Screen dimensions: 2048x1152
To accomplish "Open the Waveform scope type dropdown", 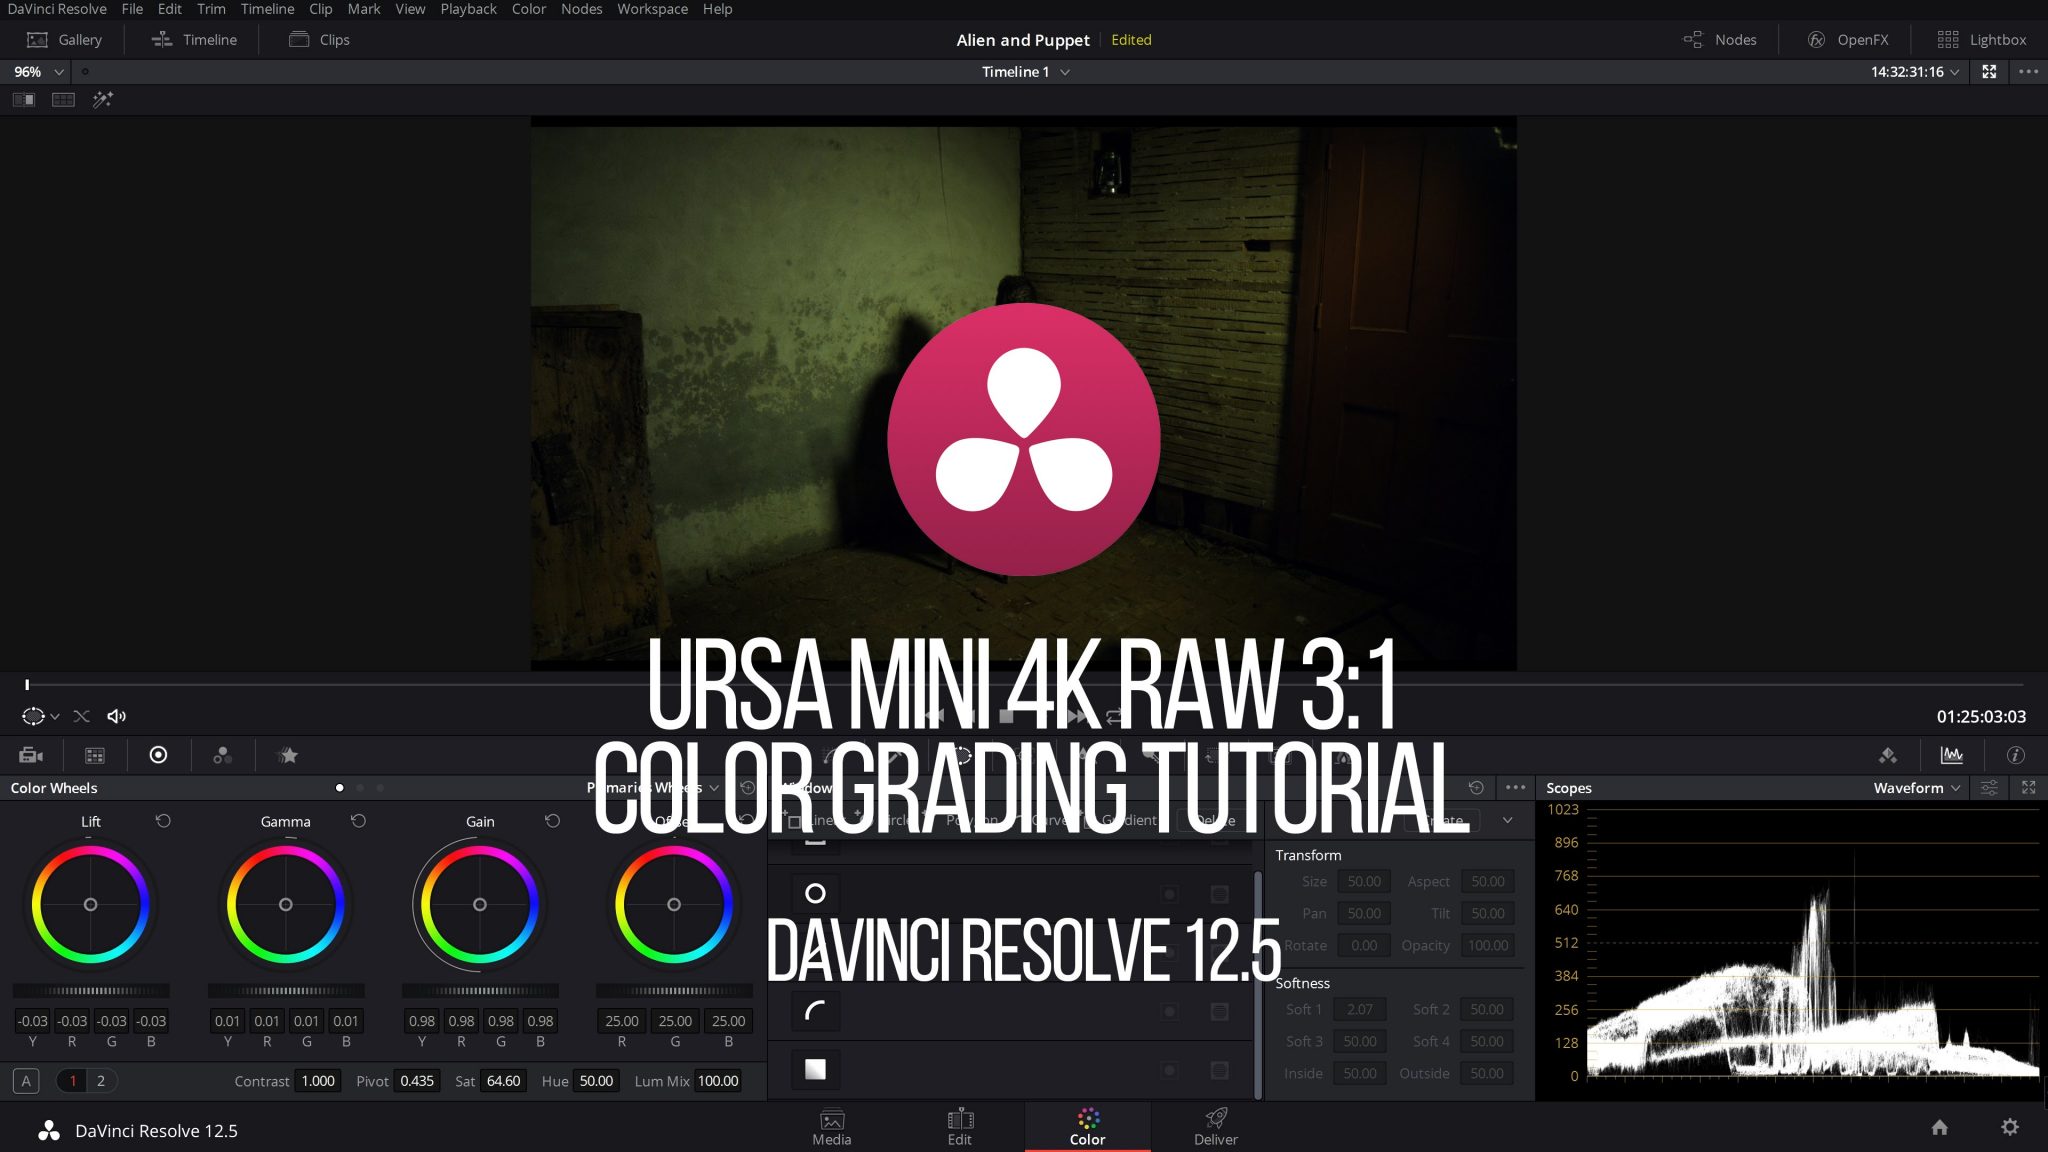I will click(x=1916, y=788).
